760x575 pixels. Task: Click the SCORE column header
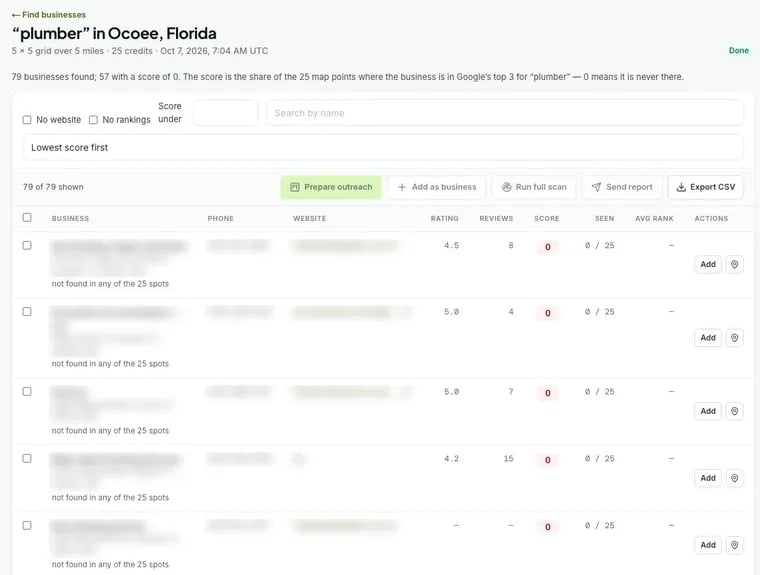(x=547, y=219)
